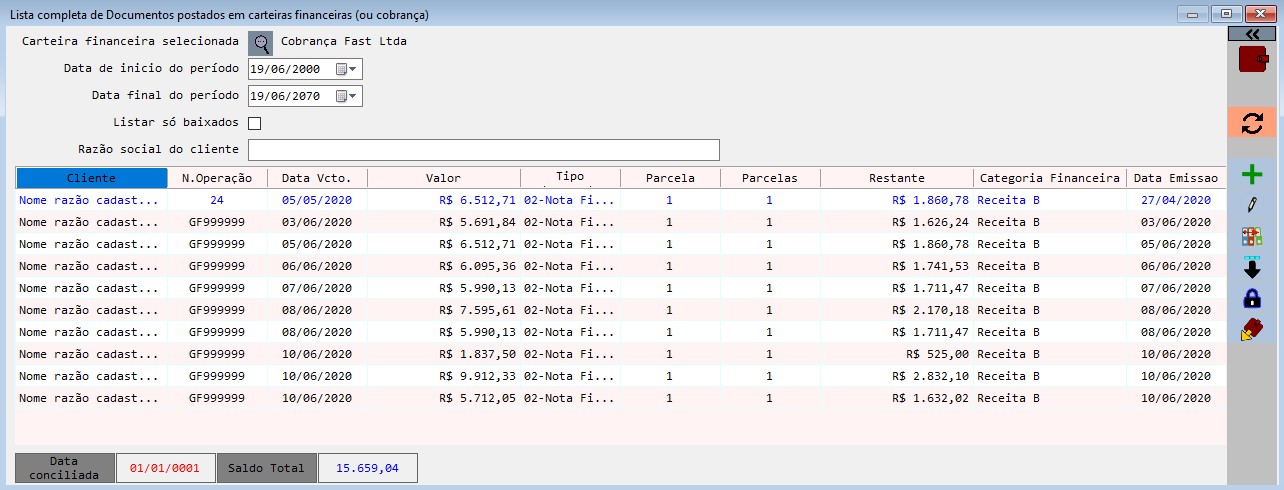
Task: Click the pencil edit icon
Action: pos(1251,206)
